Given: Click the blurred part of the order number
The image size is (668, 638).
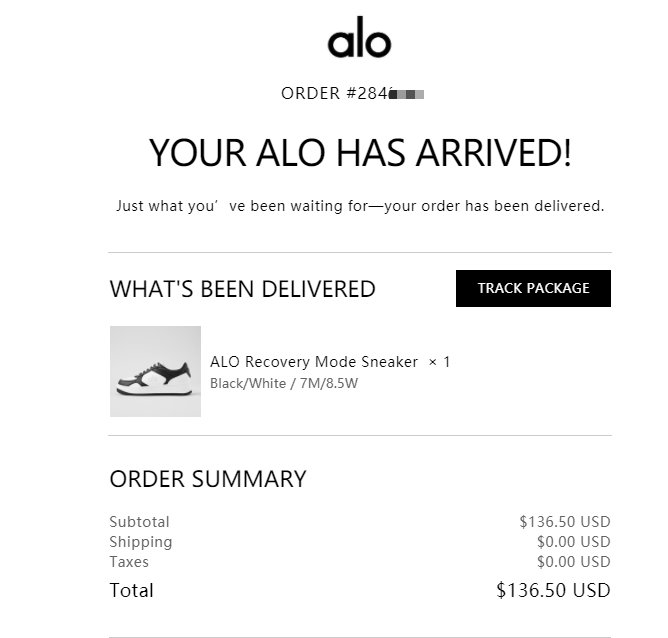Looking at the screenshot, I should coord(408,94).
